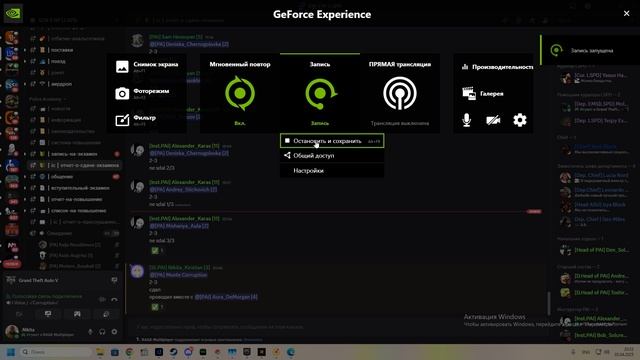Turn on camera in Discord voice panel
The width and height of the screenshot is (640, 360).
[x=19, y=314]
